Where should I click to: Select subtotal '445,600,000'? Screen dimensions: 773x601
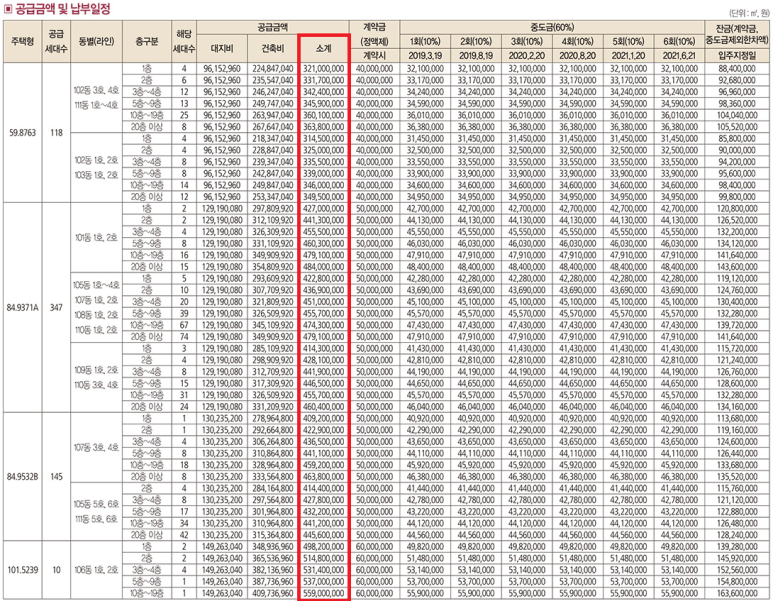pyautogui.click(x=323, y=535)
